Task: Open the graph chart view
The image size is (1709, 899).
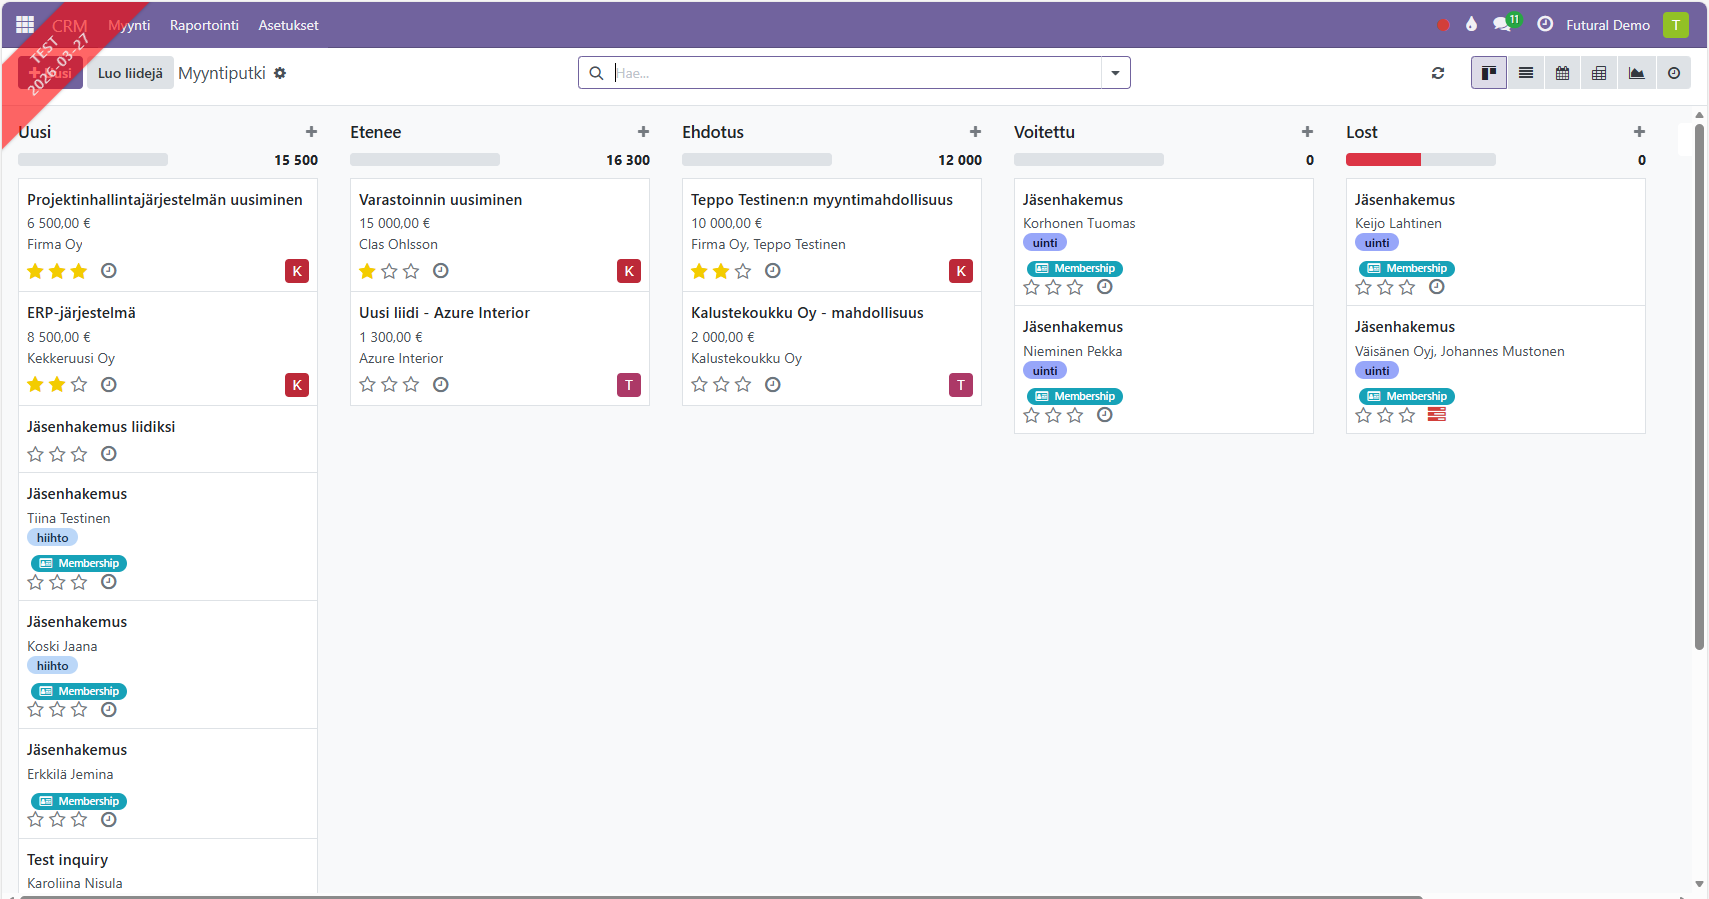Action: 1637,73
